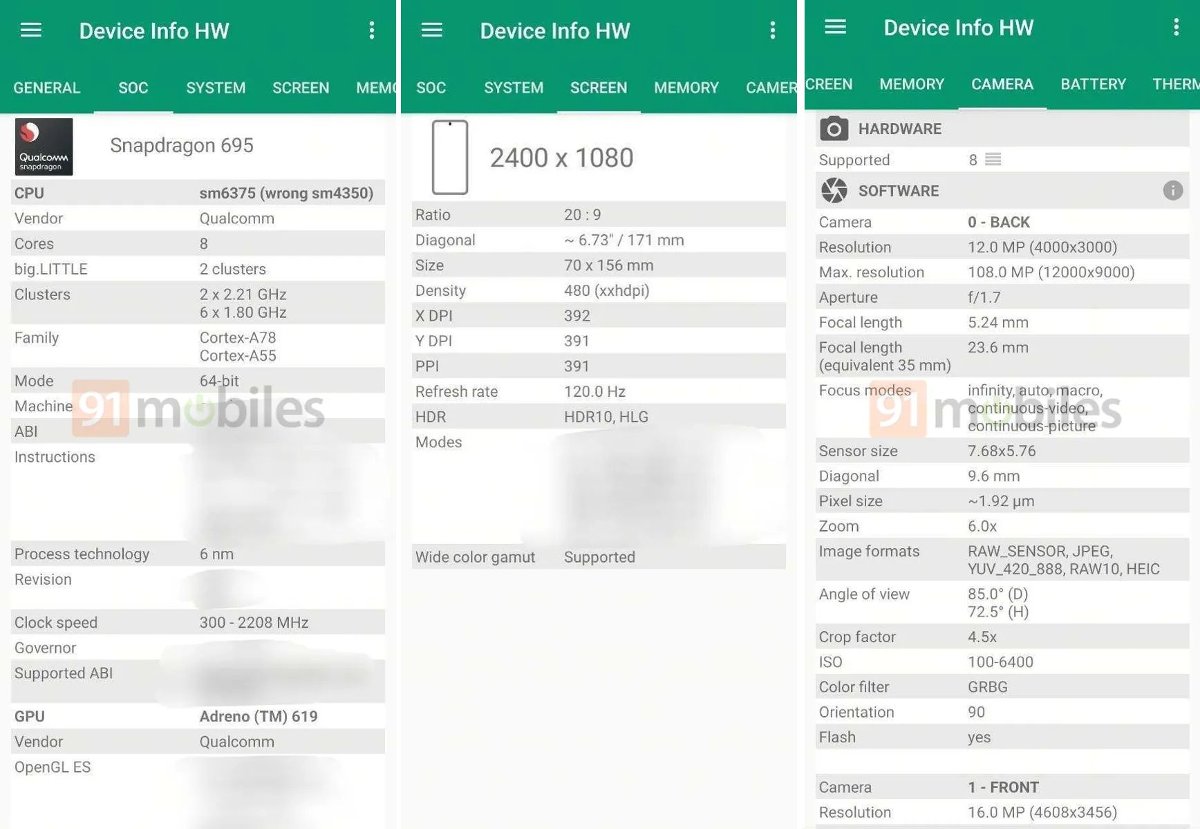Tap Clock speed value 300 - 2208 MHz

pyautogui.click(x=254, y=622)
